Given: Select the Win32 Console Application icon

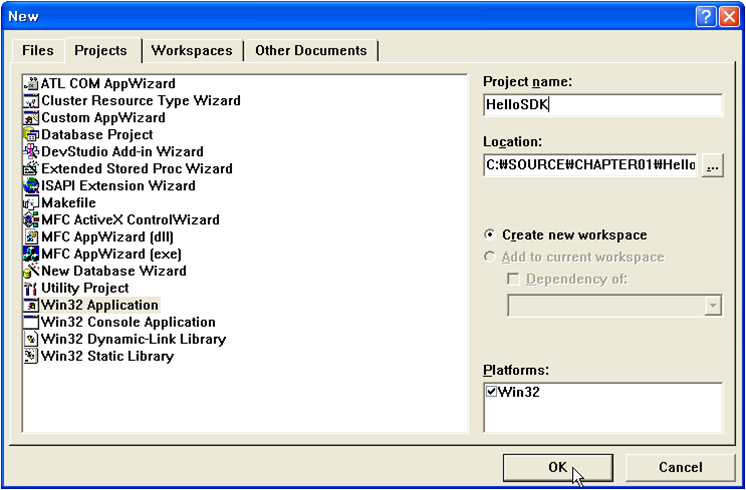Looking at the screenshot, I should coord(31,322).
